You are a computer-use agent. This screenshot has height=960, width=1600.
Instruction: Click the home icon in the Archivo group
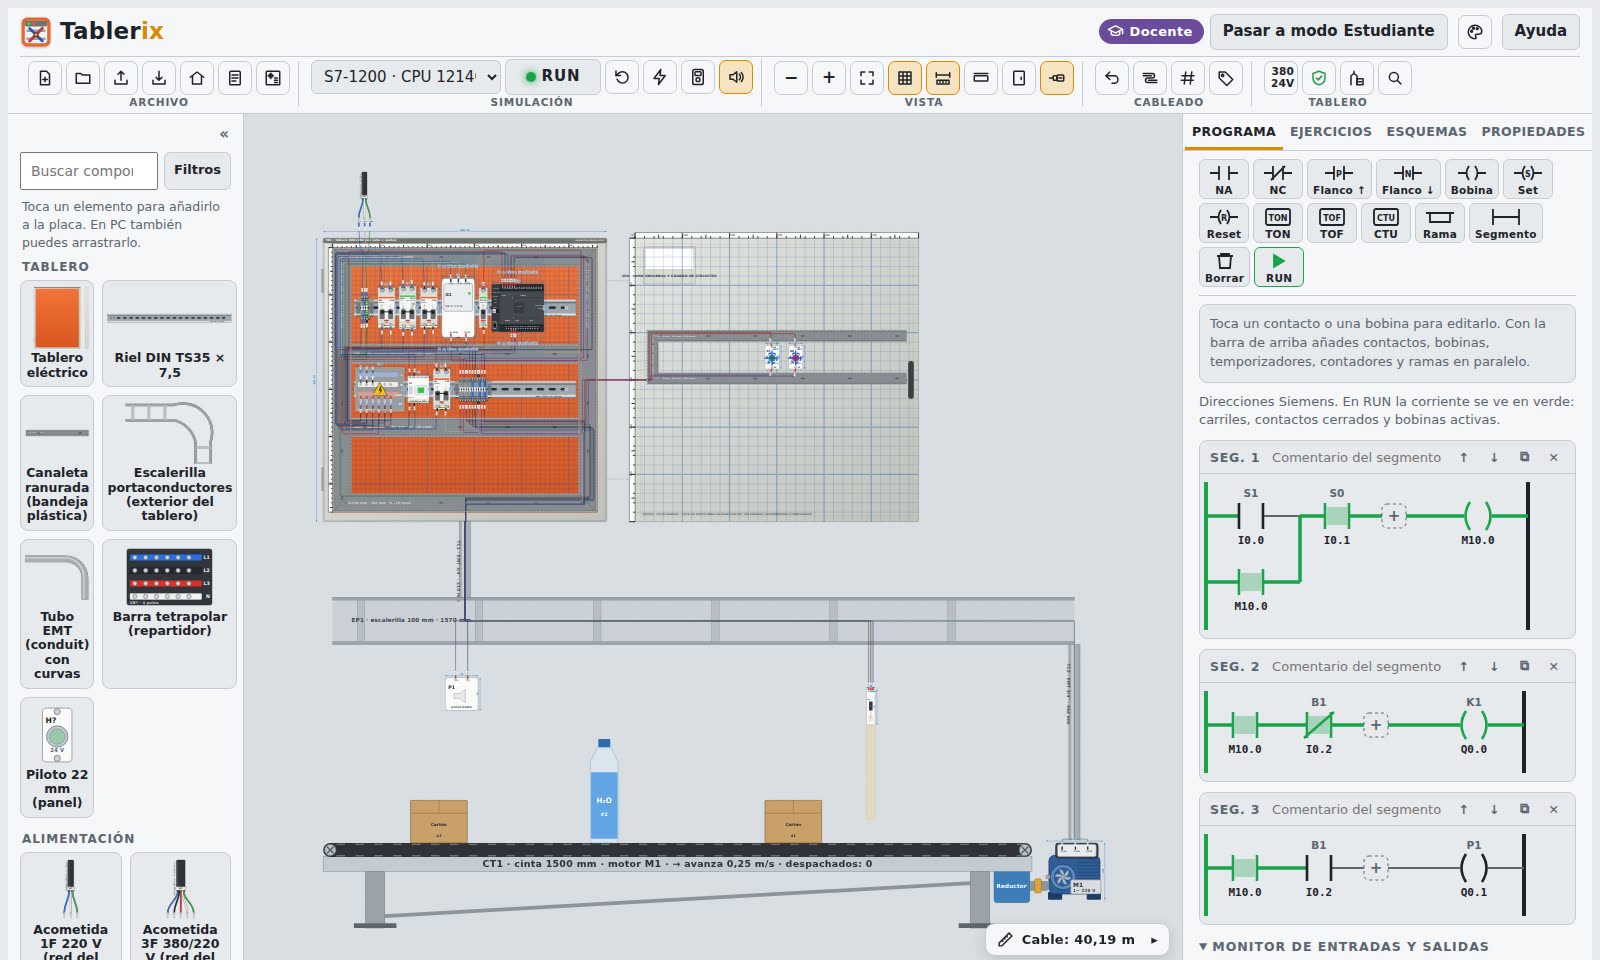(x=197, y=78)
